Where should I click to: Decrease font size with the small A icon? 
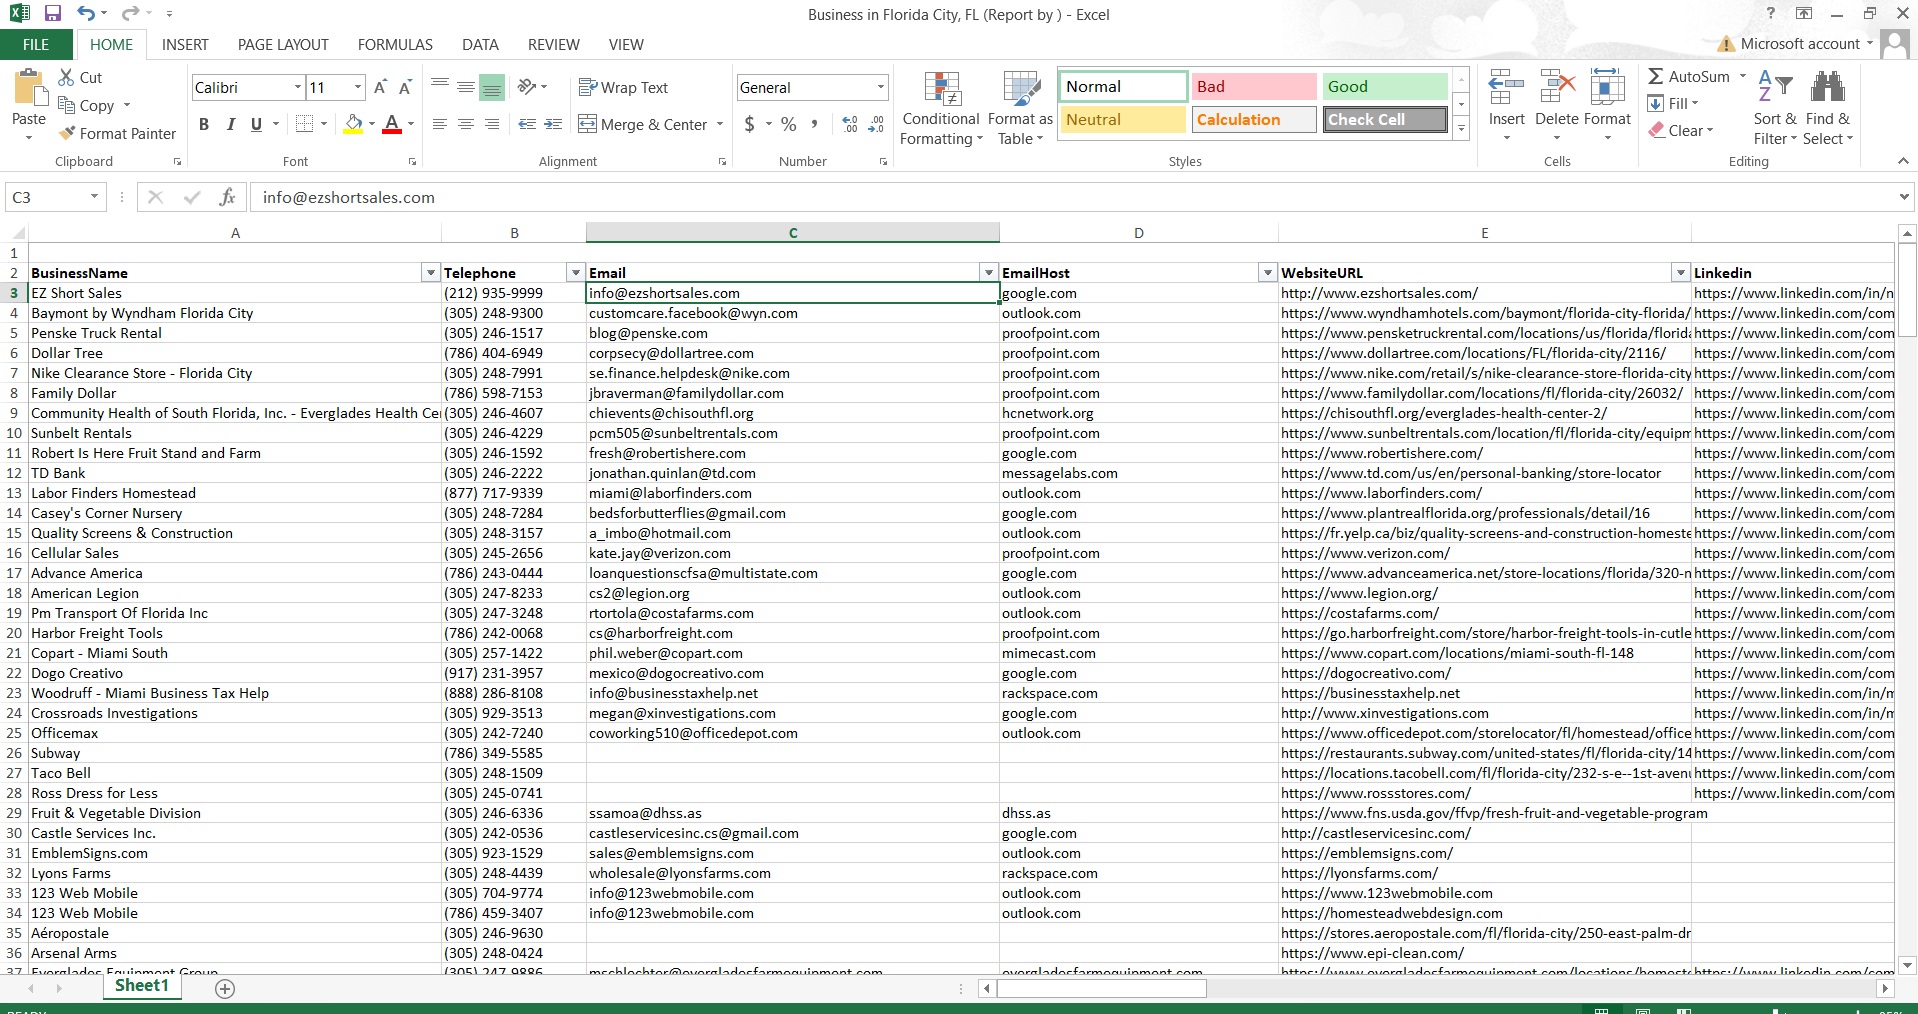click(x=405, y=88)
